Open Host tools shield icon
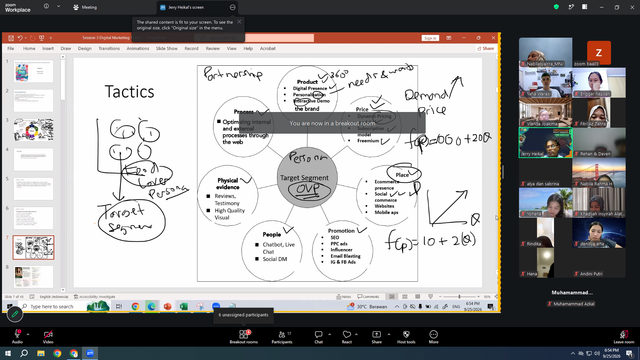Image resolution: width=640 pixels, height=360 pixels. (406, 334)
